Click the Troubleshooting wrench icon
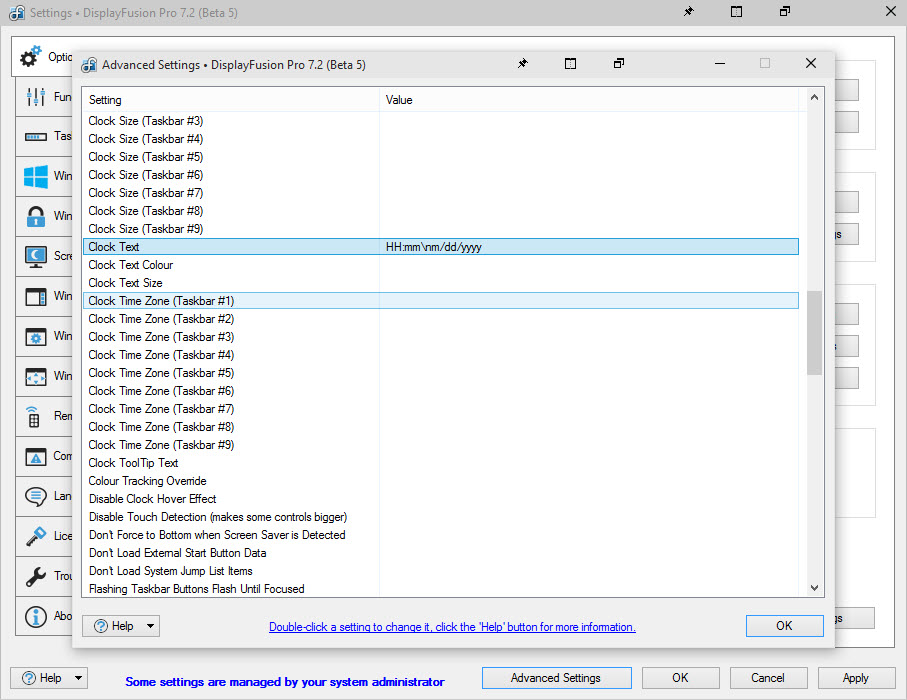Viewport: 907px width, 700px height. click(x=36, y=577)
